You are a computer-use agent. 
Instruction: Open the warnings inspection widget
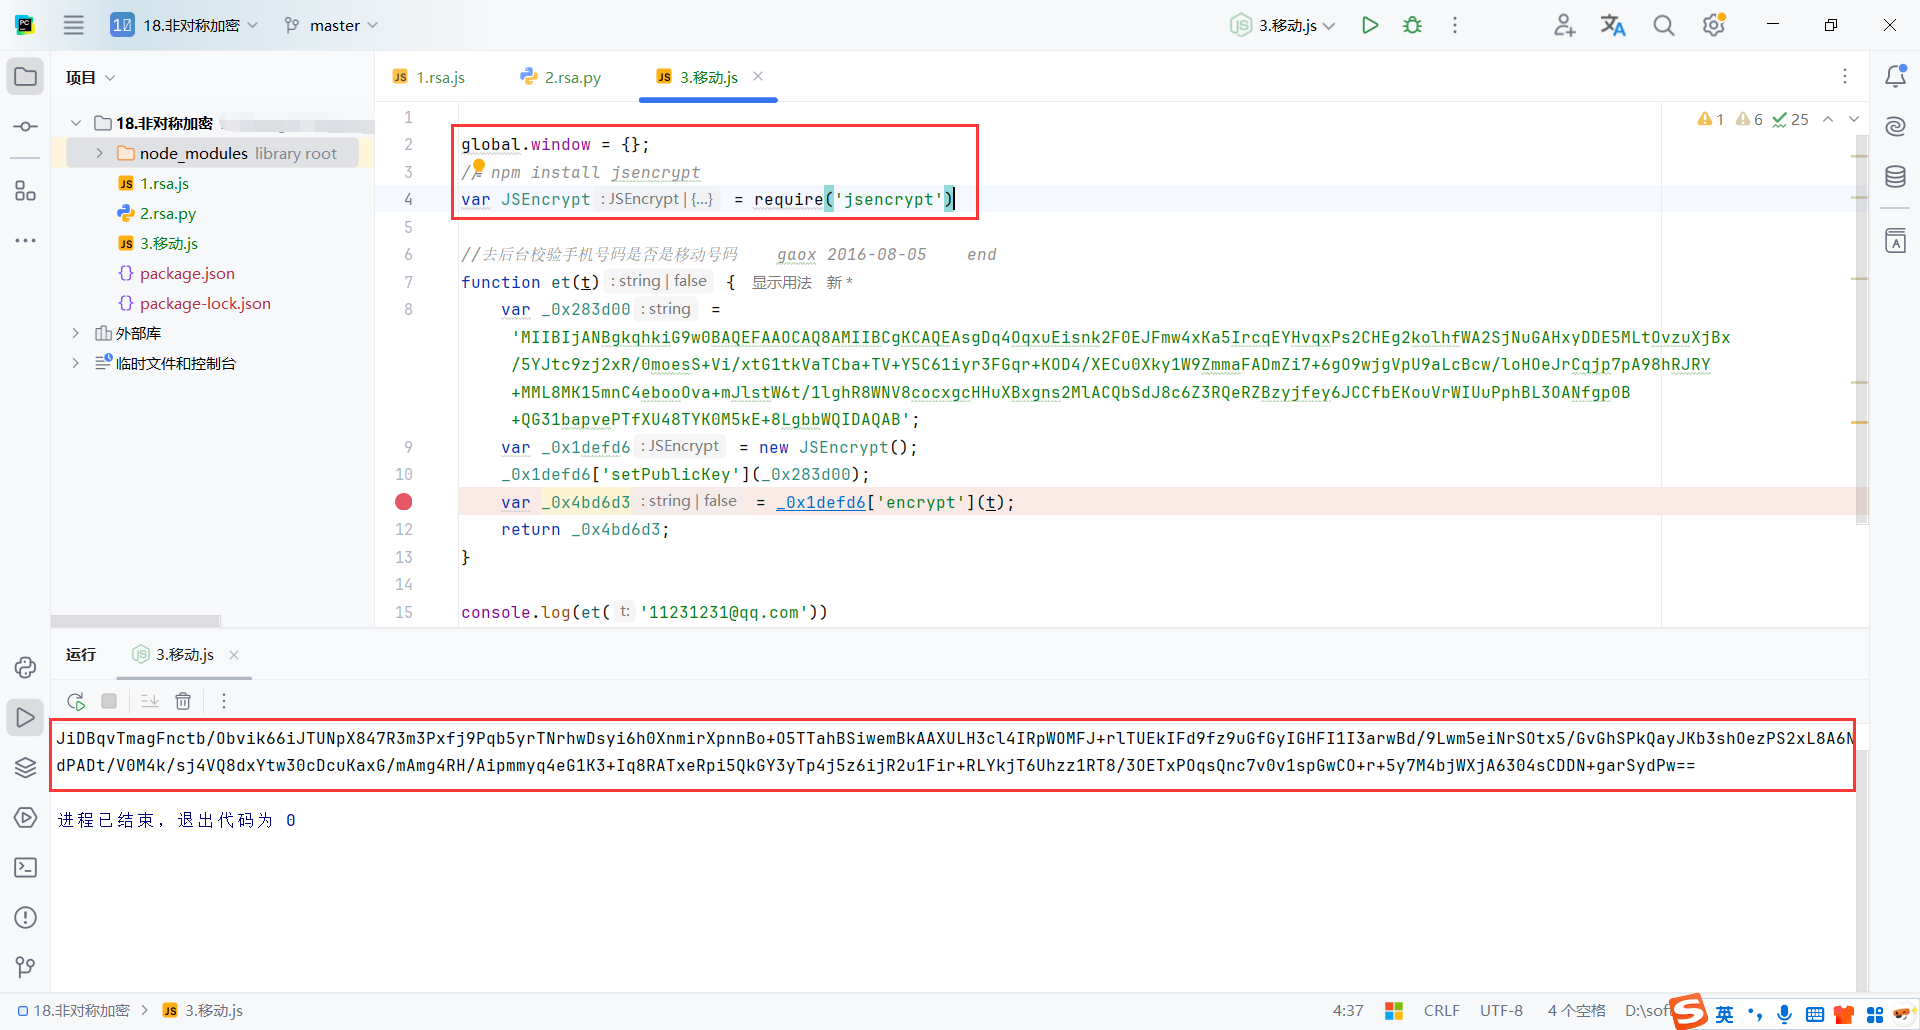(x=1752, y=119)
